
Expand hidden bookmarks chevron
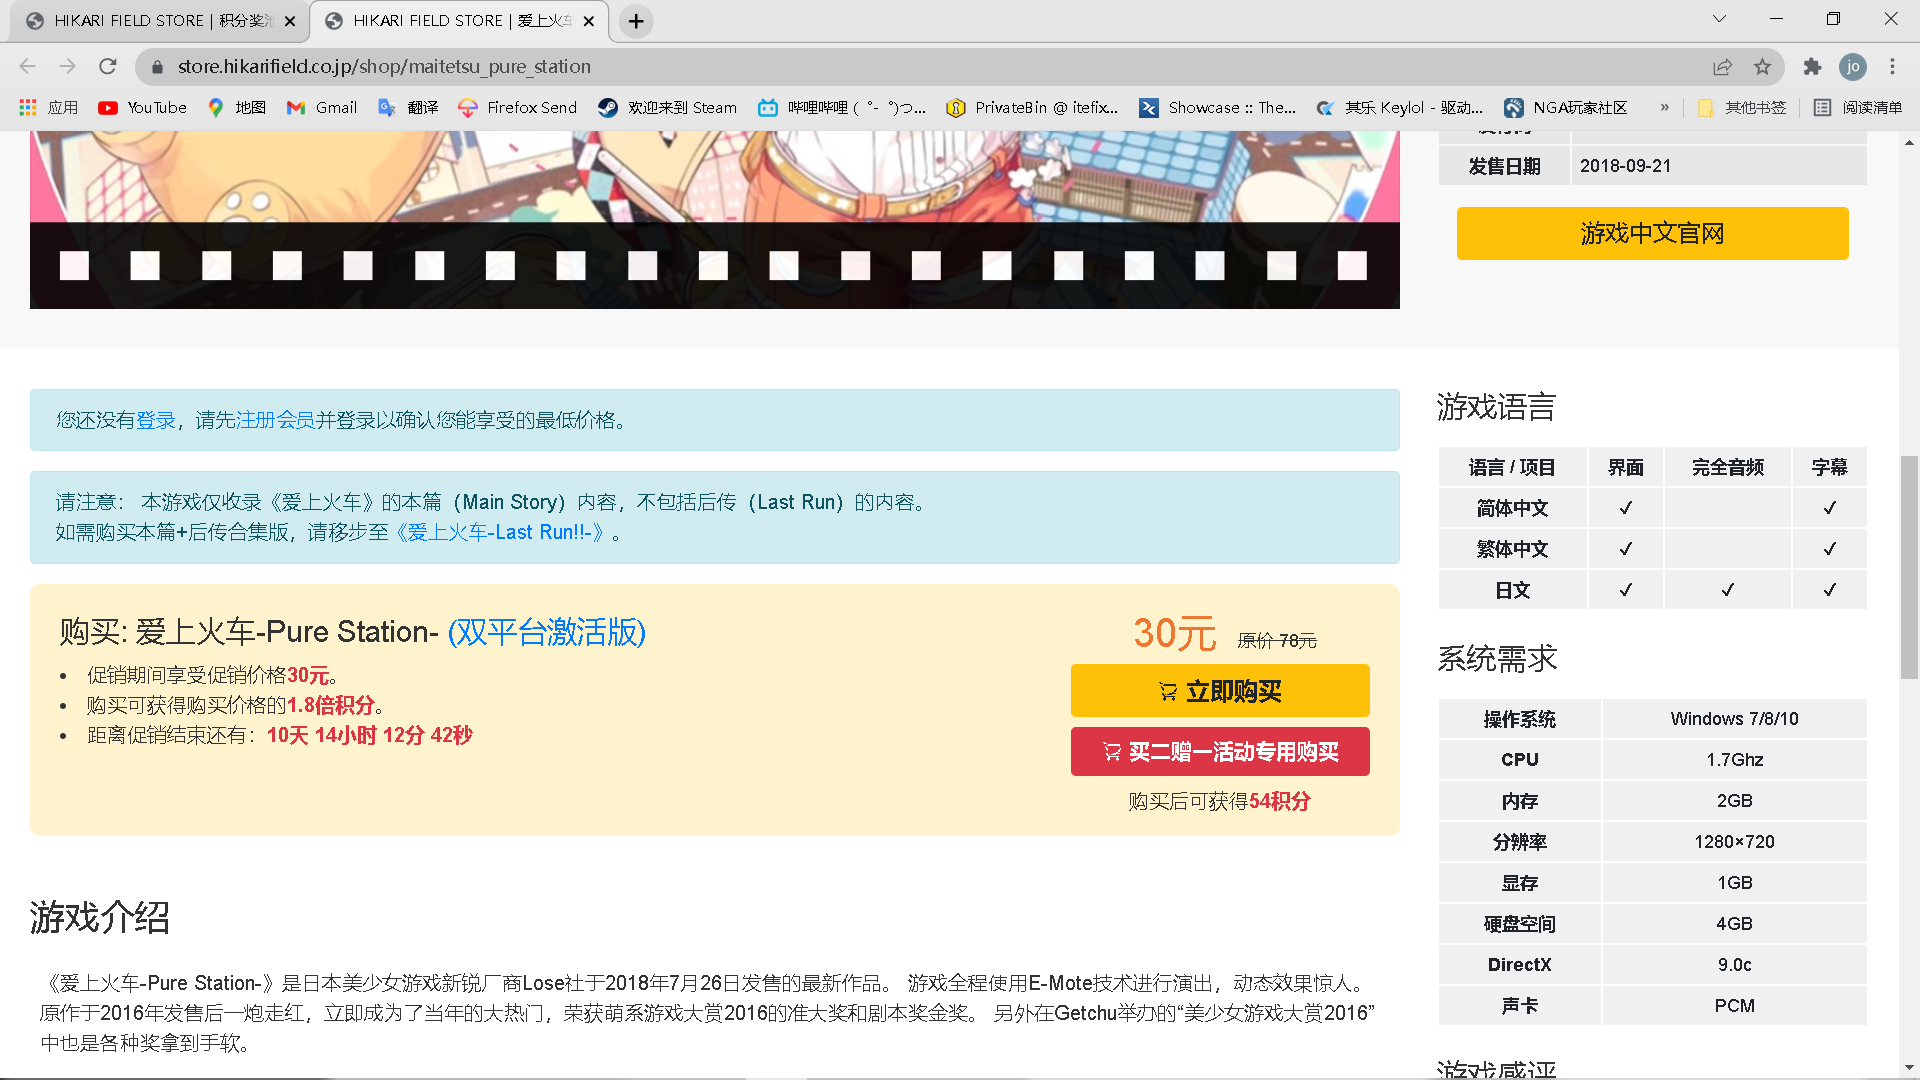(1665, 108)
